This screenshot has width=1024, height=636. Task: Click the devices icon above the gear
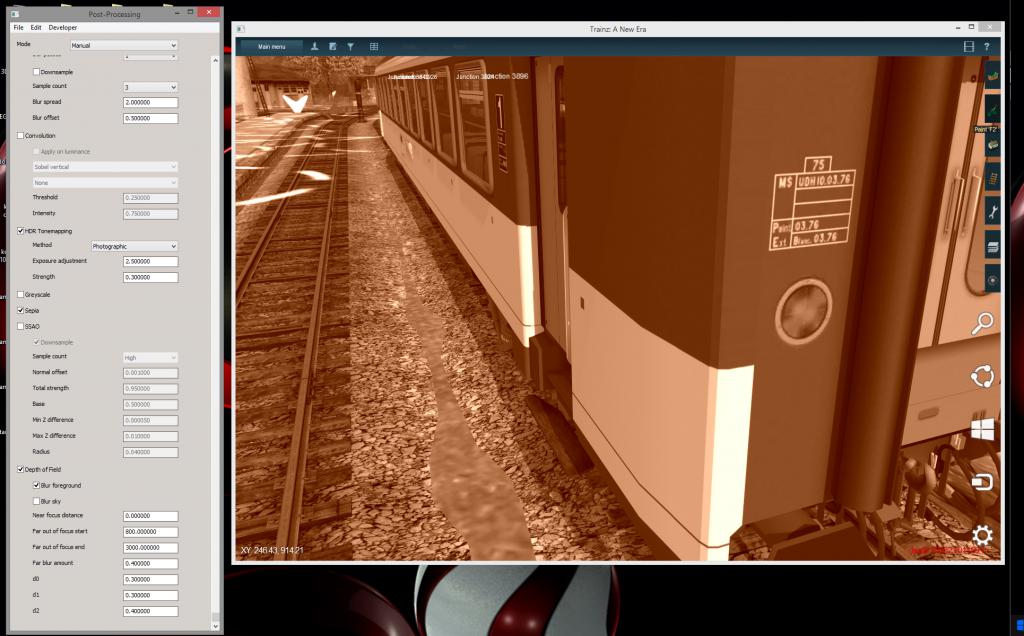(982, 483)
